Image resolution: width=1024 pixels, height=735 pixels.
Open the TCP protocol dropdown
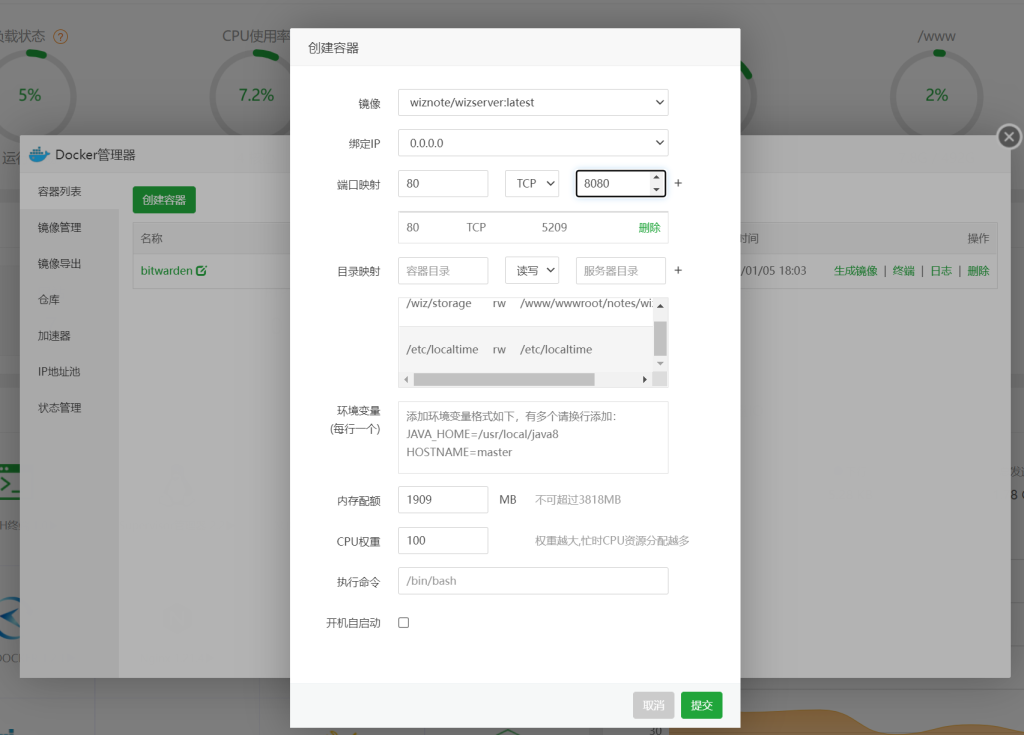[531, 184]
